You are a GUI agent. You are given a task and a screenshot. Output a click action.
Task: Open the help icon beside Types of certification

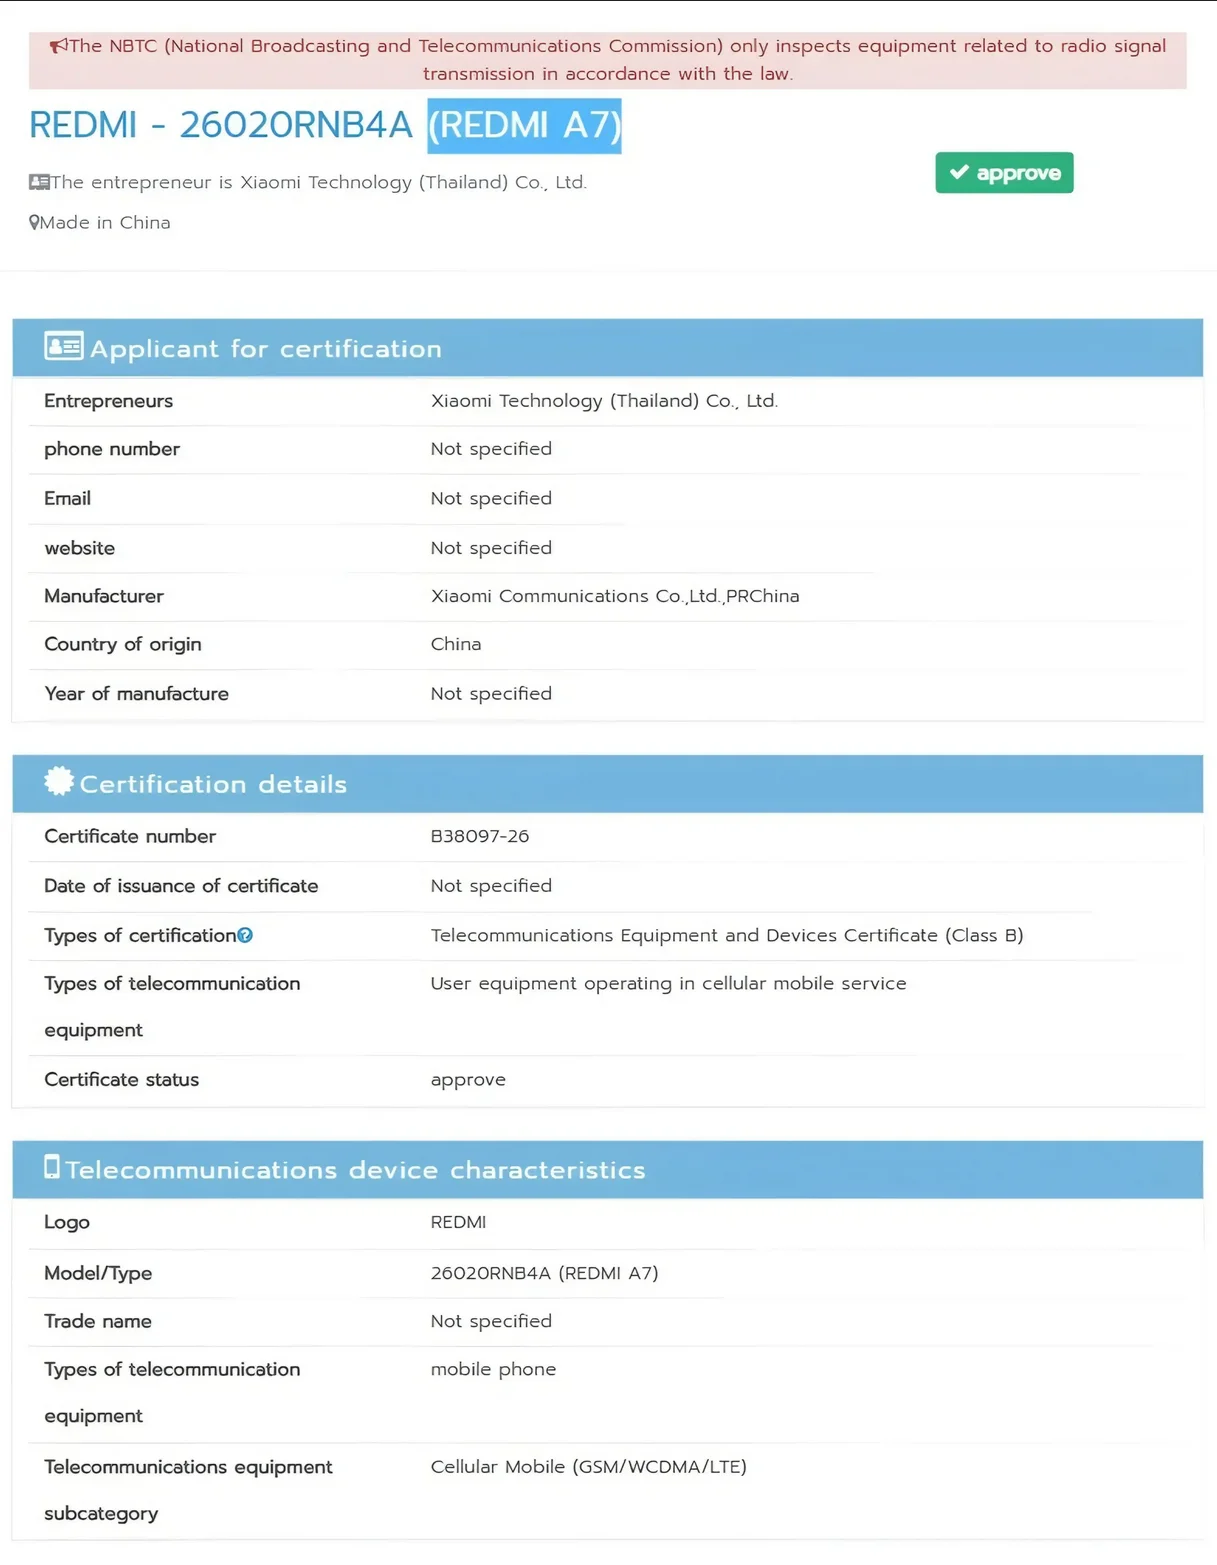246,935
